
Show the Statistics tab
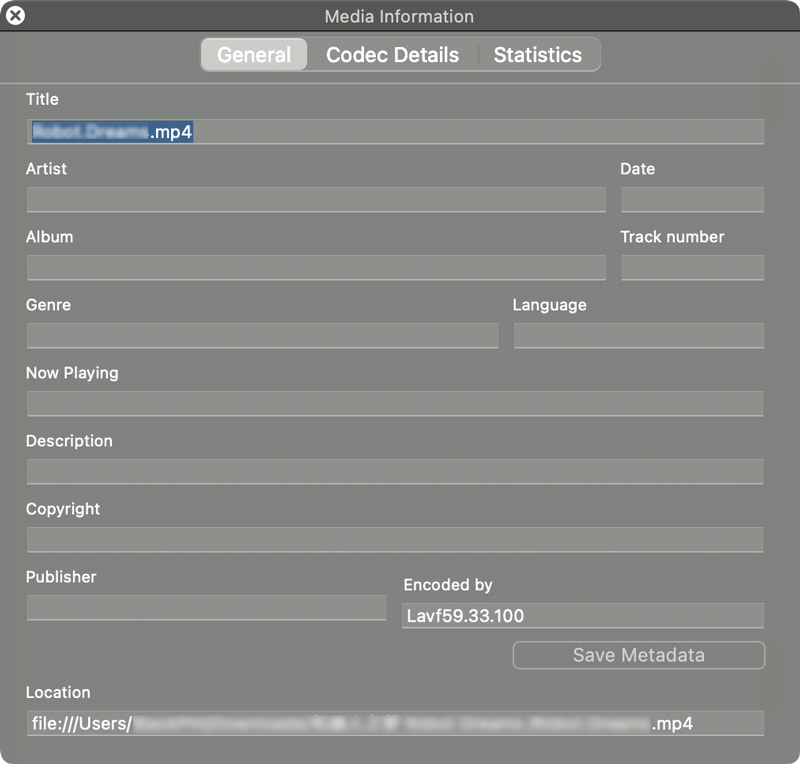click(x=537, y=55)
